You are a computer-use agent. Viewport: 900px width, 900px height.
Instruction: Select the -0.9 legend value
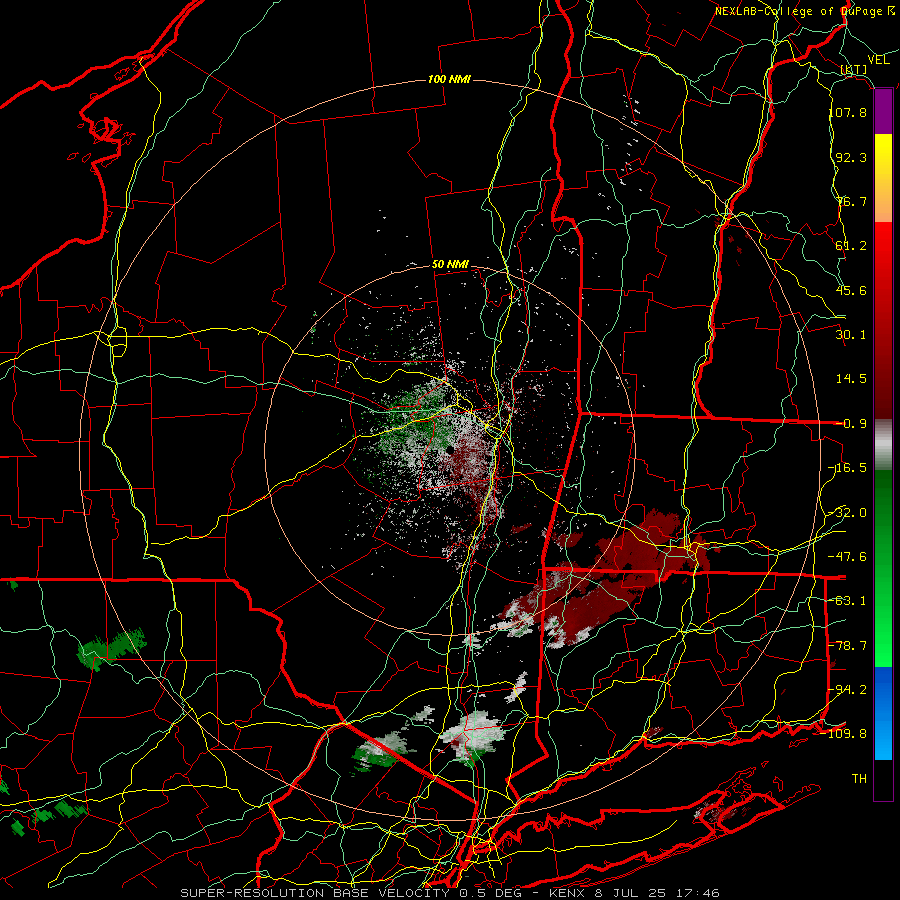[851, 424]
